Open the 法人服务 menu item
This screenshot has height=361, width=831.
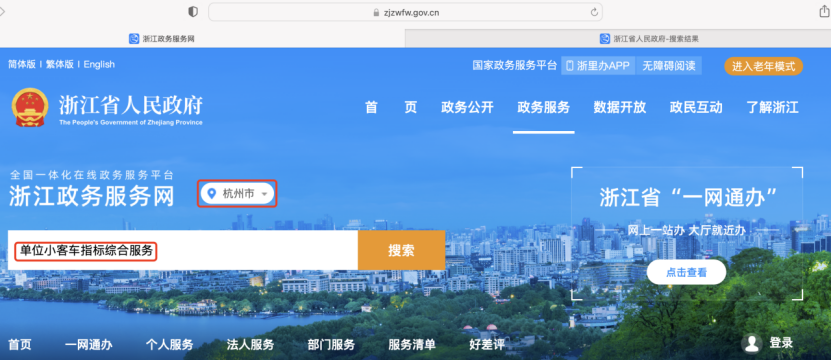[250, 345]
